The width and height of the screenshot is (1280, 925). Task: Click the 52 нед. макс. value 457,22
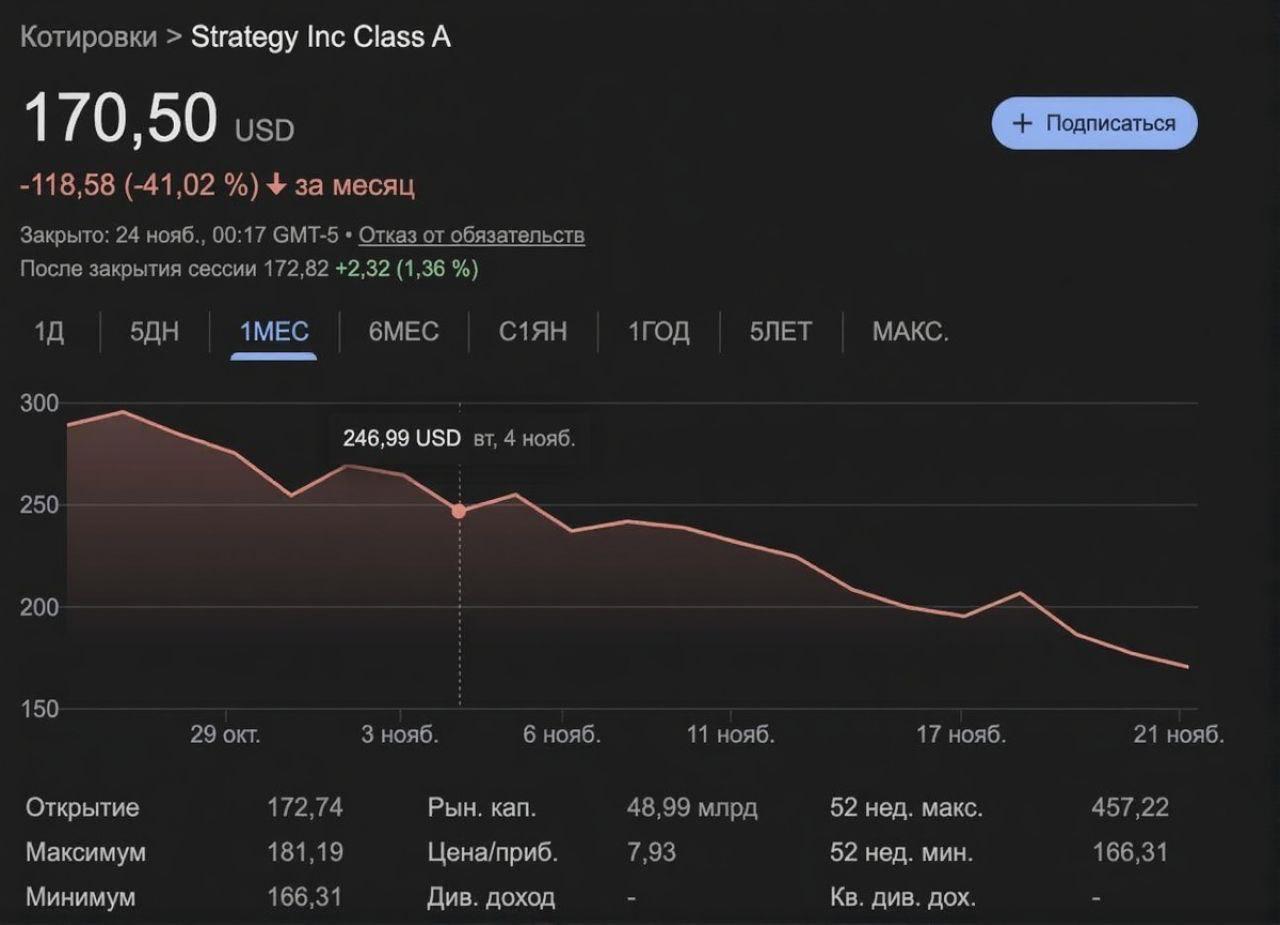pos(1129,807)
